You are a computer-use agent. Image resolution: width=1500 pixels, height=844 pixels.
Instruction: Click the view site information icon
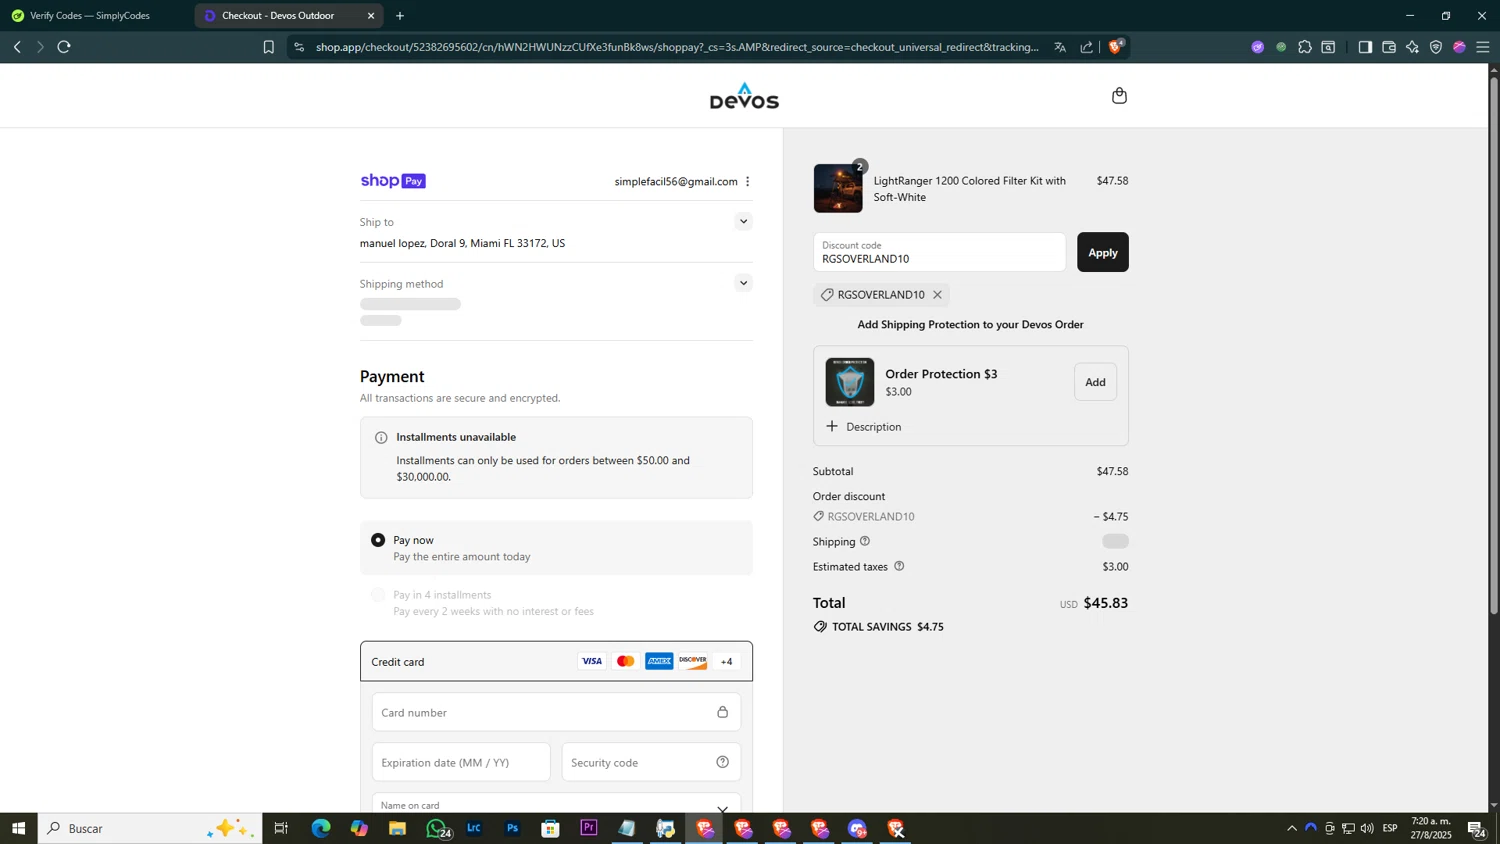[299, 47]
